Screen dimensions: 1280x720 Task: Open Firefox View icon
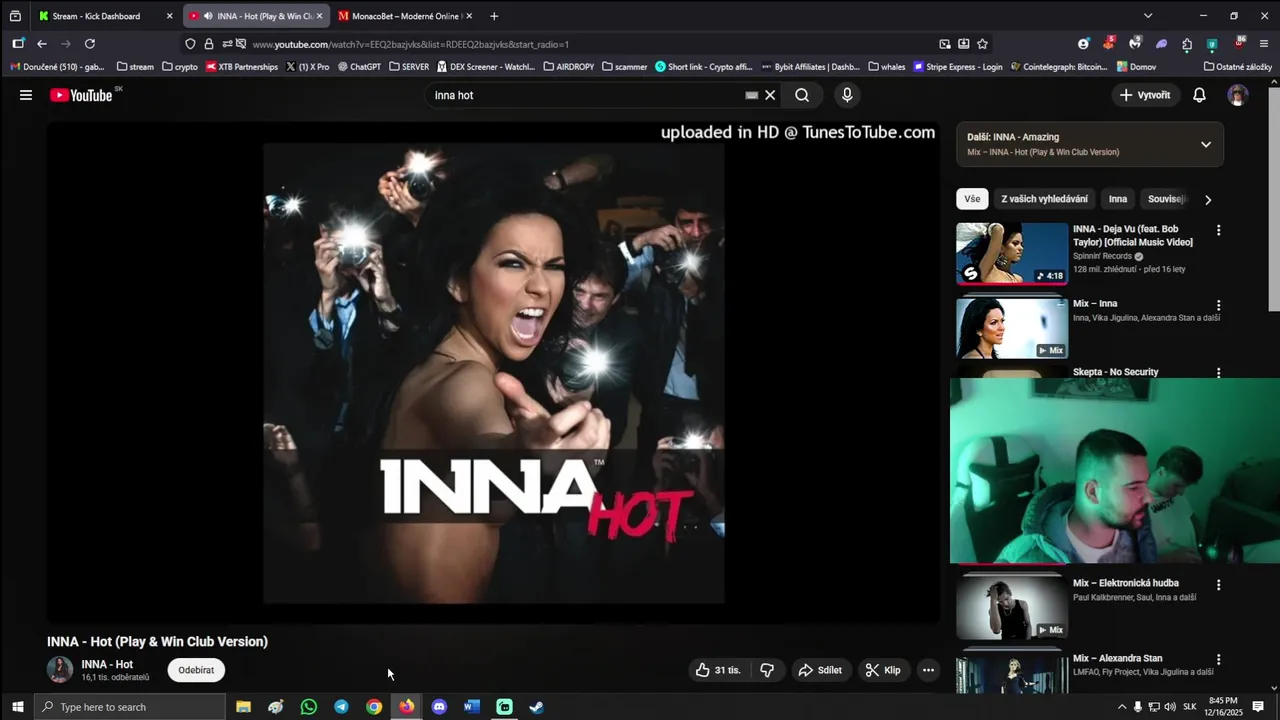pos(15,16)
